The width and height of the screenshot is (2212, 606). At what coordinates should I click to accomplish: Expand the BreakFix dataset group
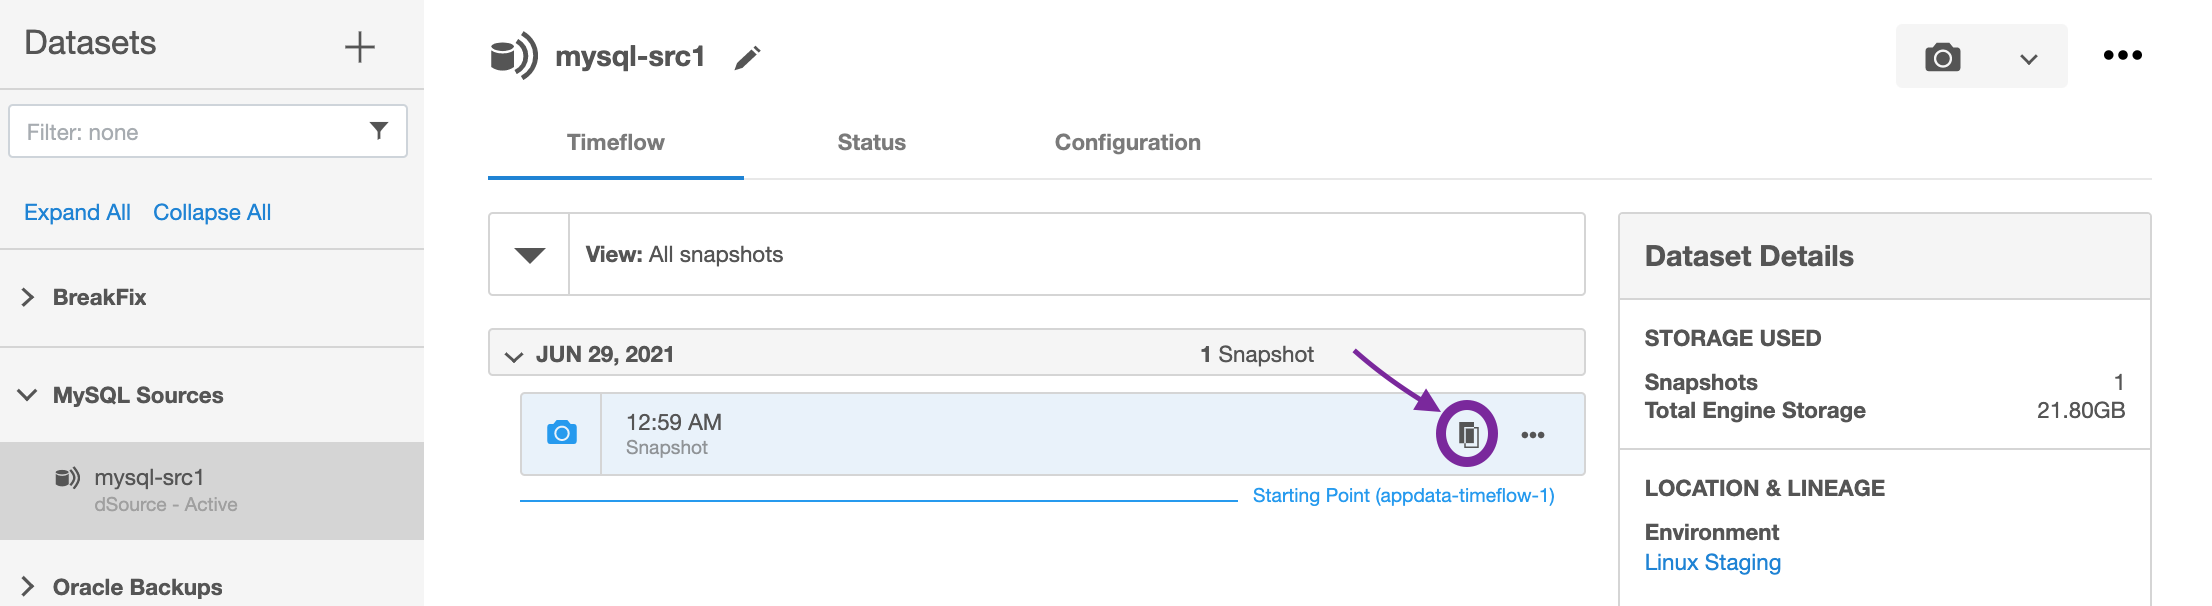(x=26, y=296)
